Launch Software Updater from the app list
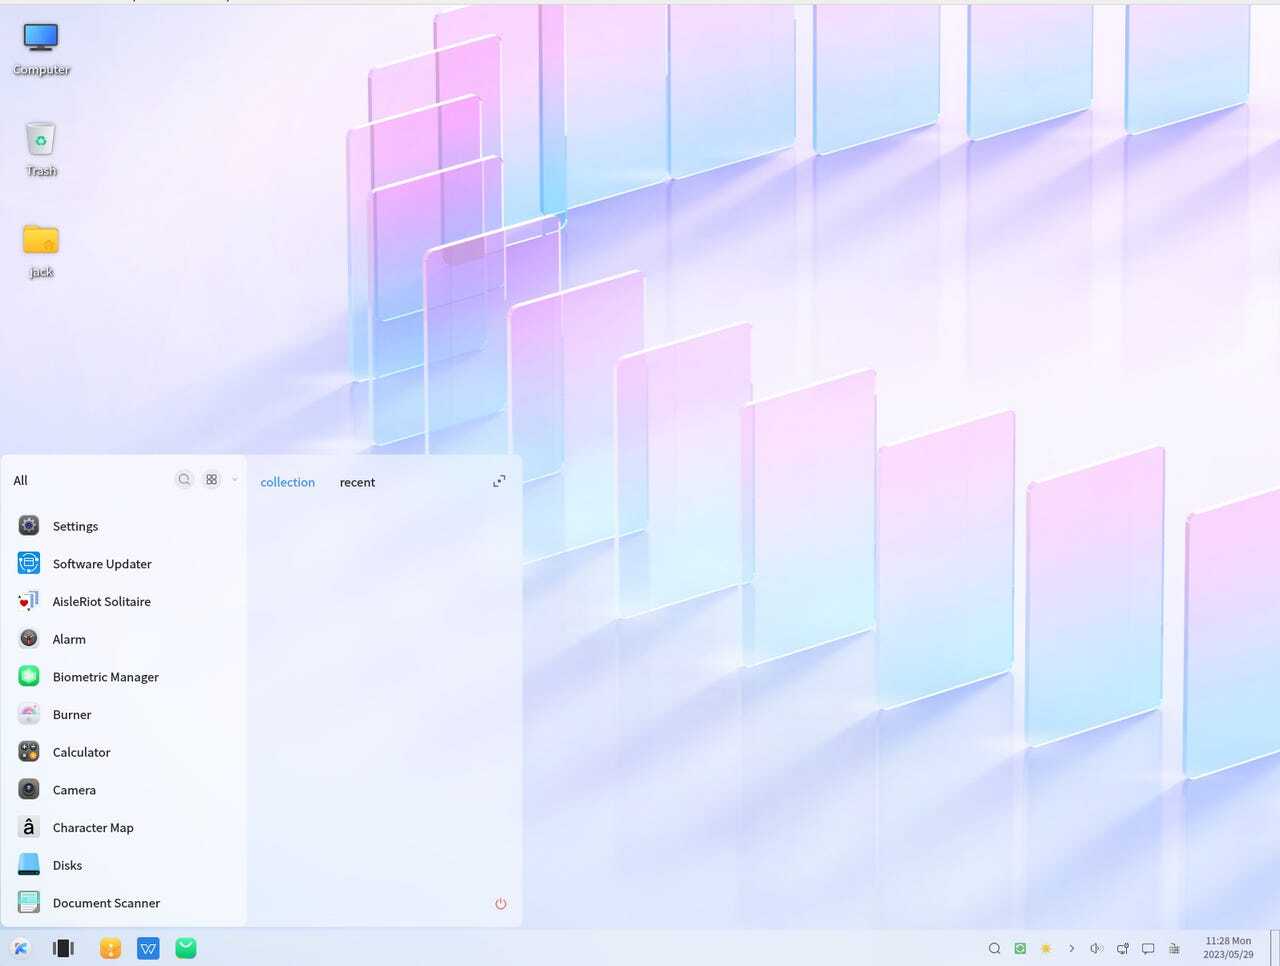The height and width of the screenshot is (966, 1280). [101, 564]
